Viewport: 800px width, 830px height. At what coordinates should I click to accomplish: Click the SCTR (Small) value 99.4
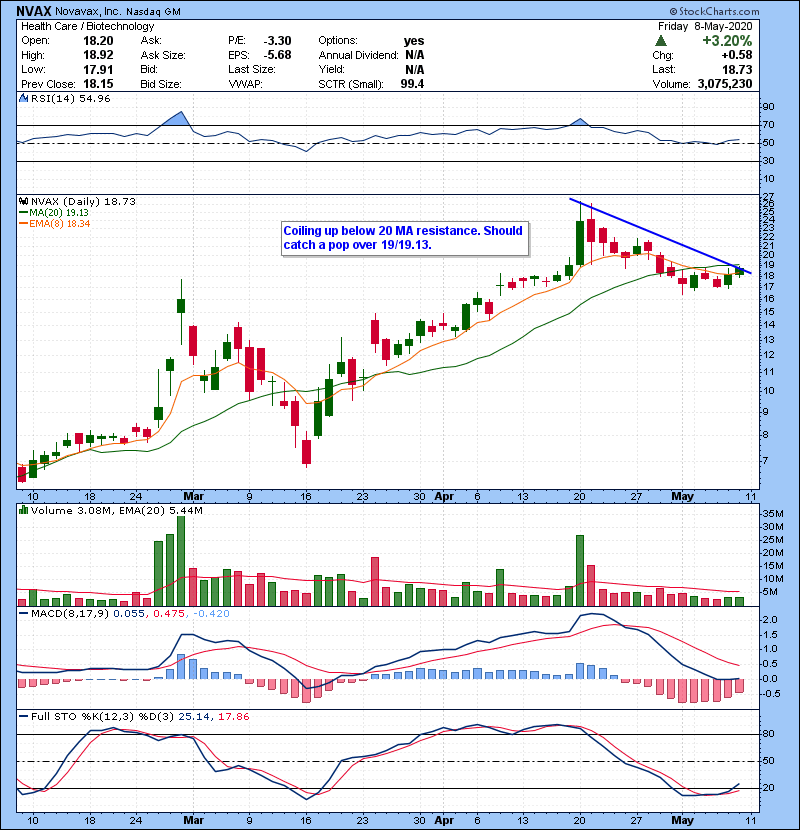coord(412,84)
